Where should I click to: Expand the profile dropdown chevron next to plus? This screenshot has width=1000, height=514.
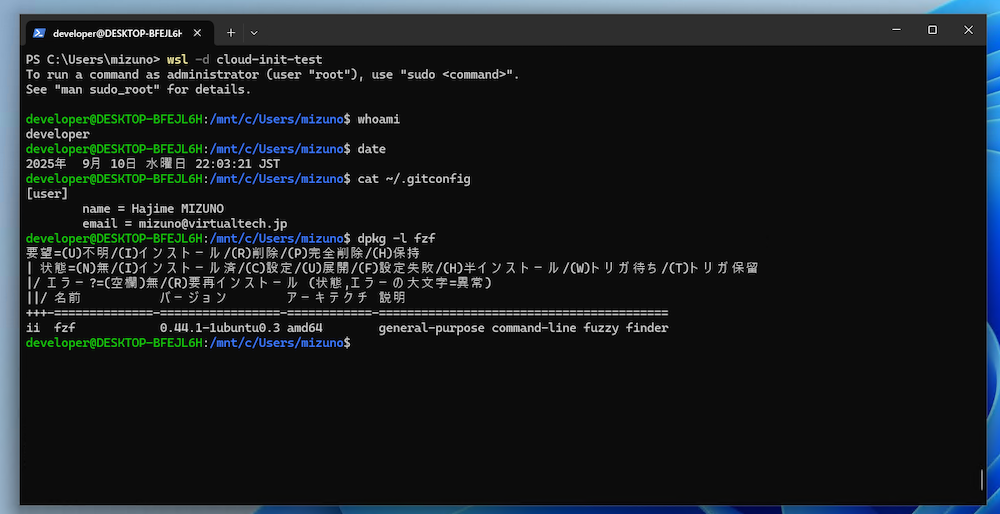click(x=254, y=32)
